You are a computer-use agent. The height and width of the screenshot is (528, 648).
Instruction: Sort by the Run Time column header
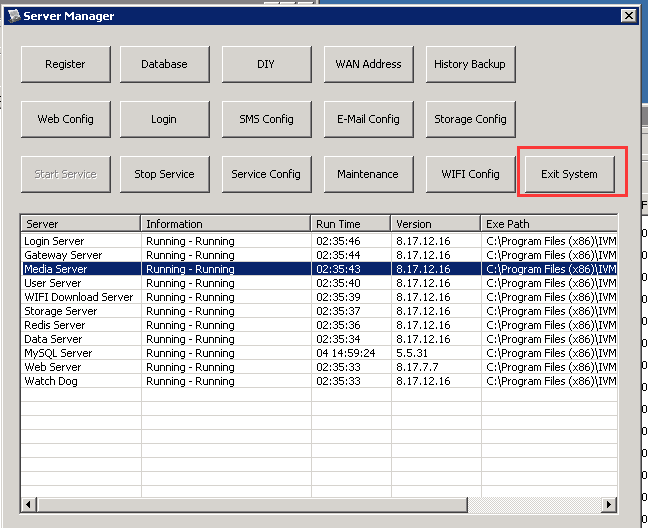351,224
